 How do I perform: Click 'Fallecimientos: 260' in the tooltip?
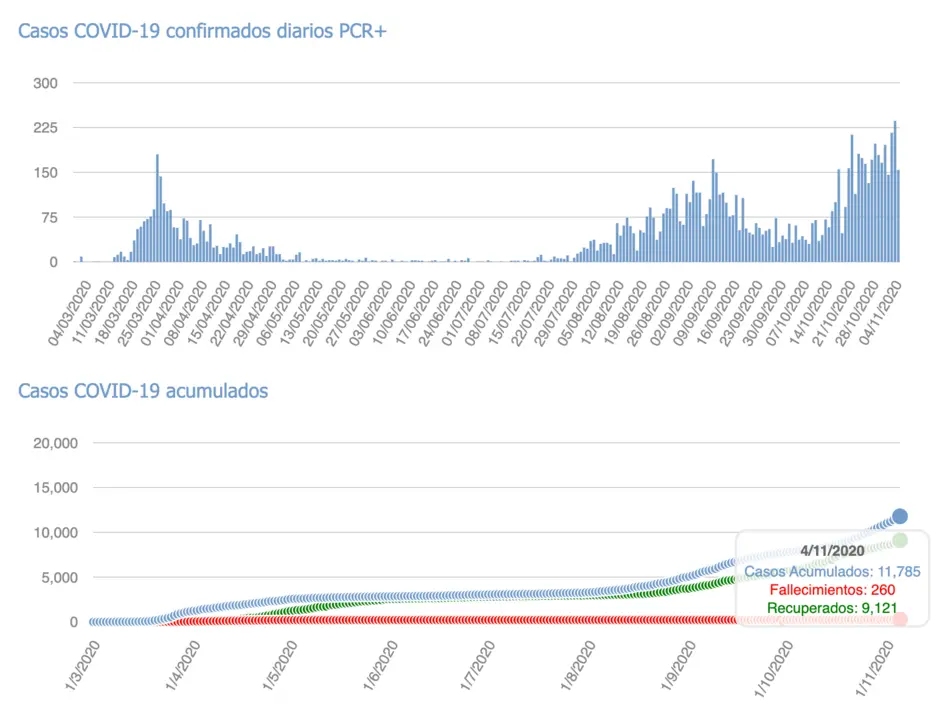(x=829, y=590)
